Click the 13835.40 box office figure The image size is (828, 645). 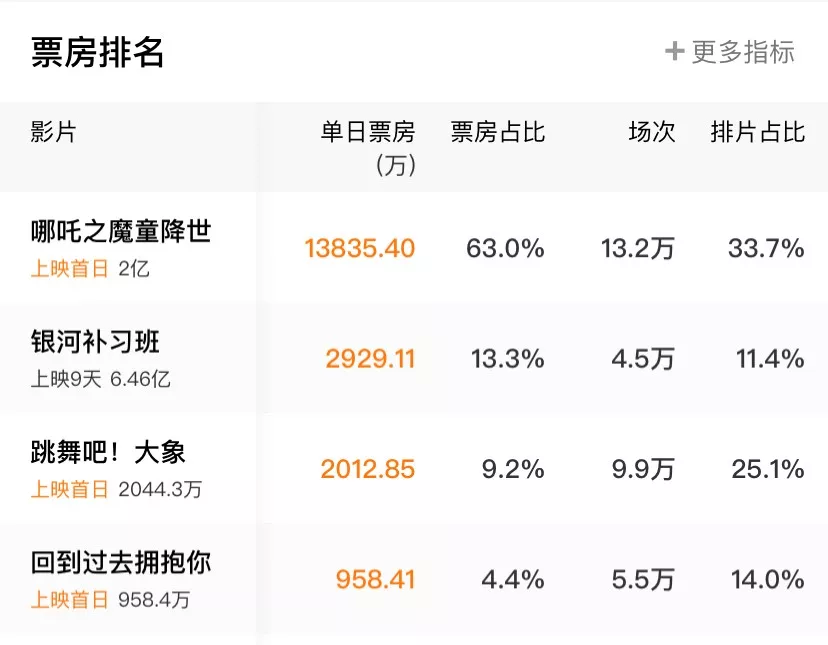tap(359, 248)
